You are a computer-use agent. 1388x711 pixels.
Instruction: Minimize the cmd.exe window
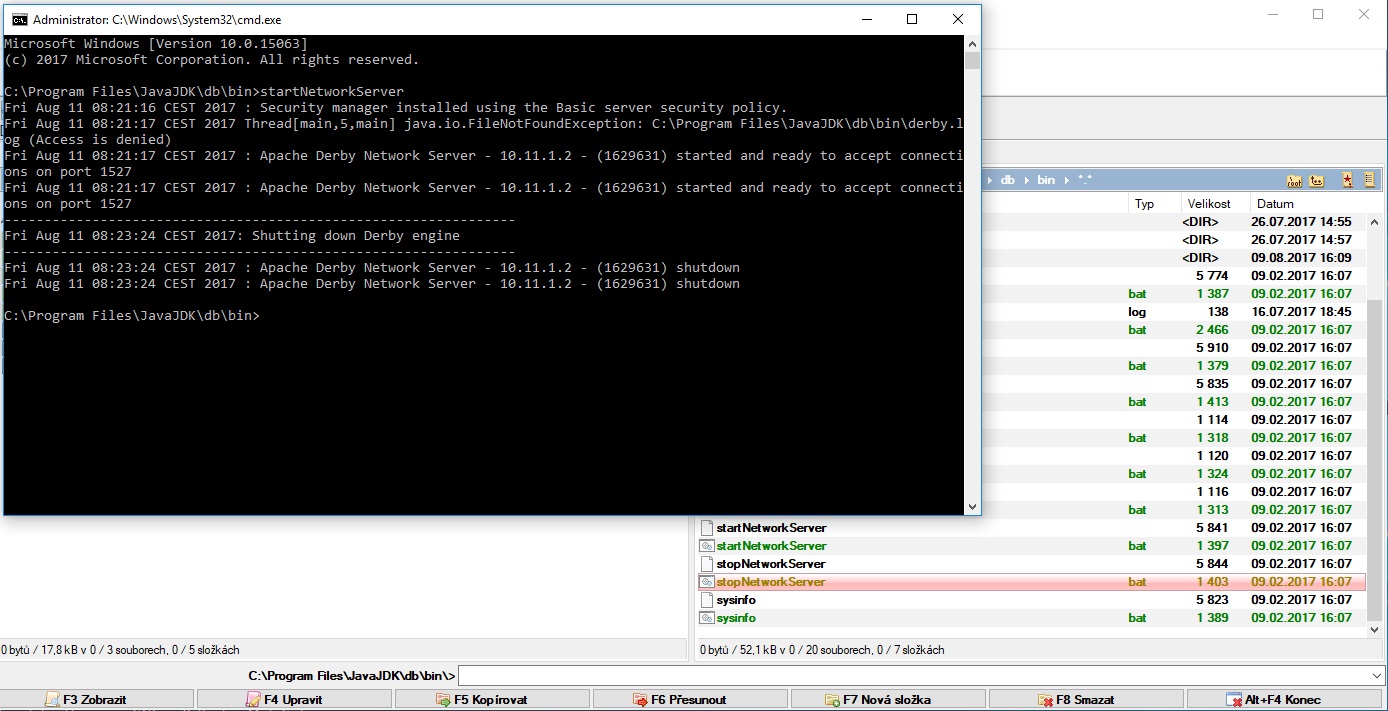(866, 19)
